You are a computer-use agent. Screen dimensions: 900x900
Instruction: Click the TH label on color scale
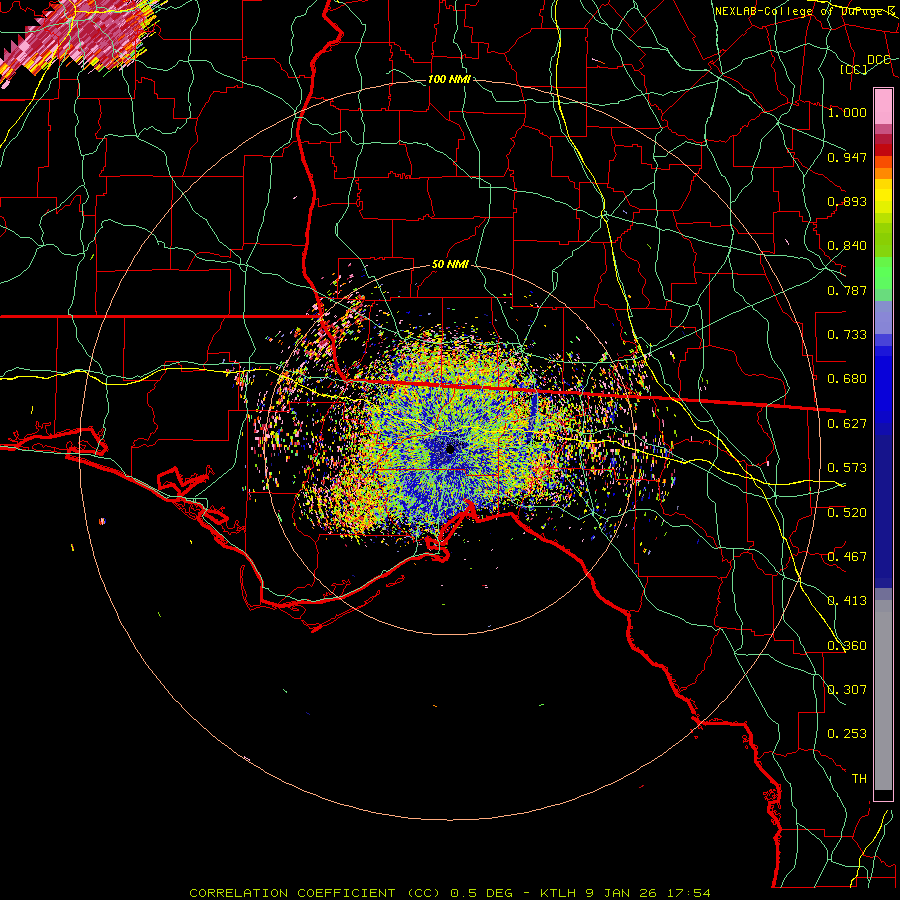859,779
